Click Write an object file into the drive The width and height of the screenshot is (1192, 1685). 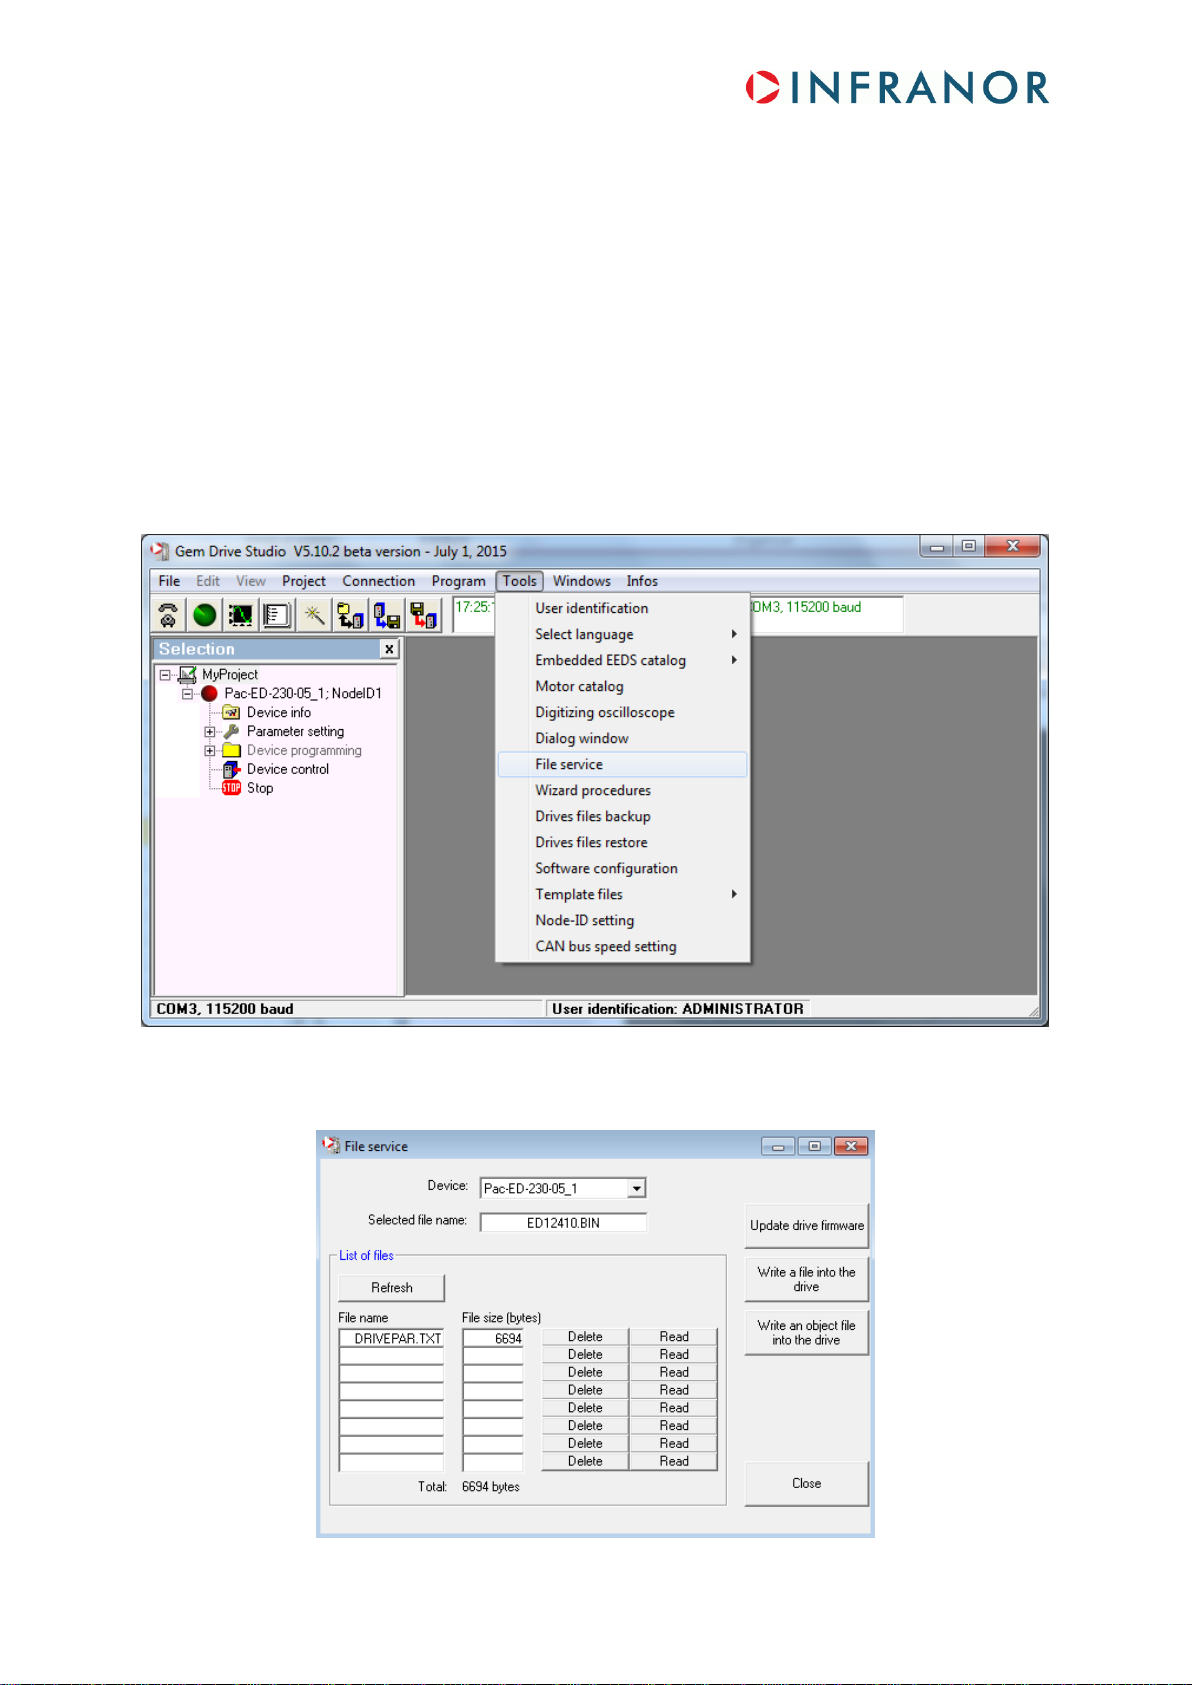tap(806, 1332)
